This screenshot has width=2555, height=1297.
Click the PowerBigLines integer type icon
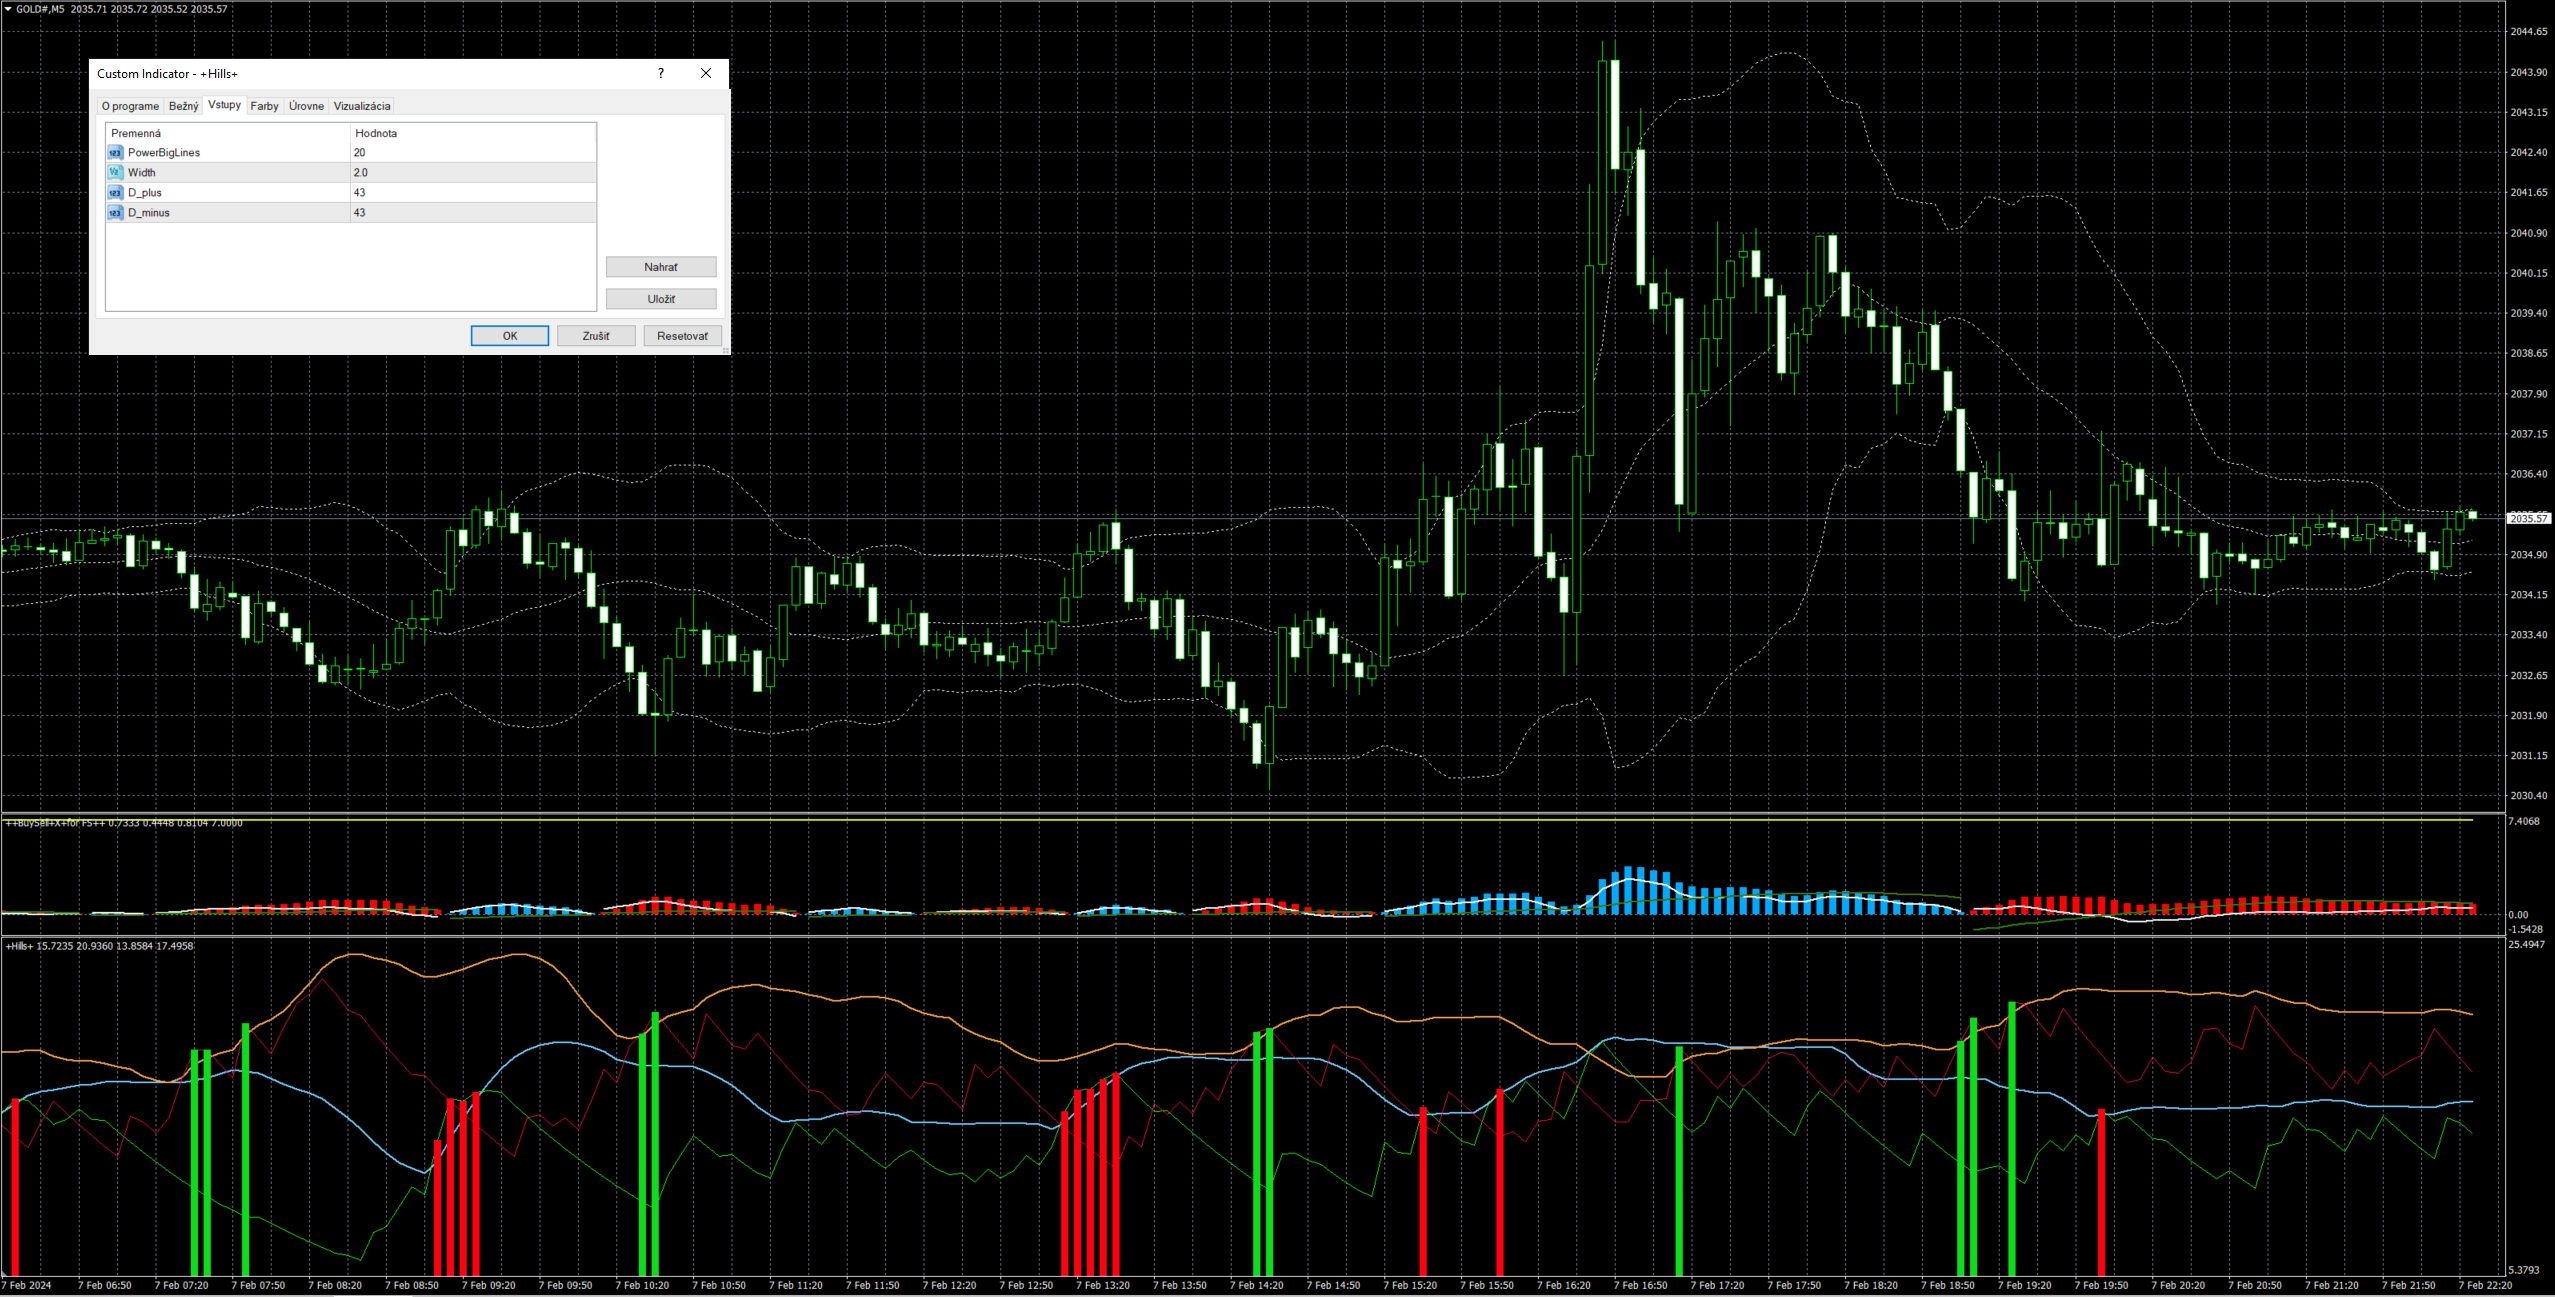pyautogui.click(x=115, y=153)
